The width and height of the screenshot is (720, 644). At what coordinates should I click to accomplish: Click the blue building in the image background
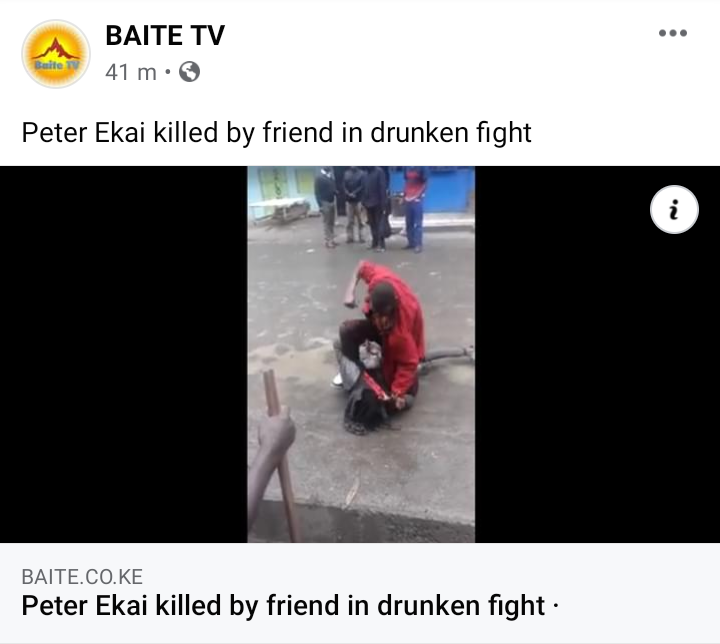pos(448,189)
